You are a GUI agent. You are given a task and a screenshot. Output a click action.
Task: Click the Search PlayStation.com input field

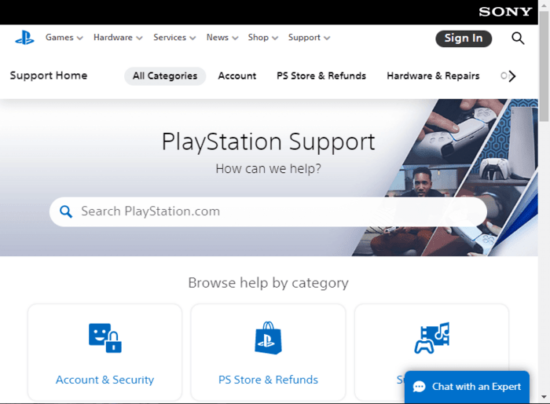click(x=268, y=211)
